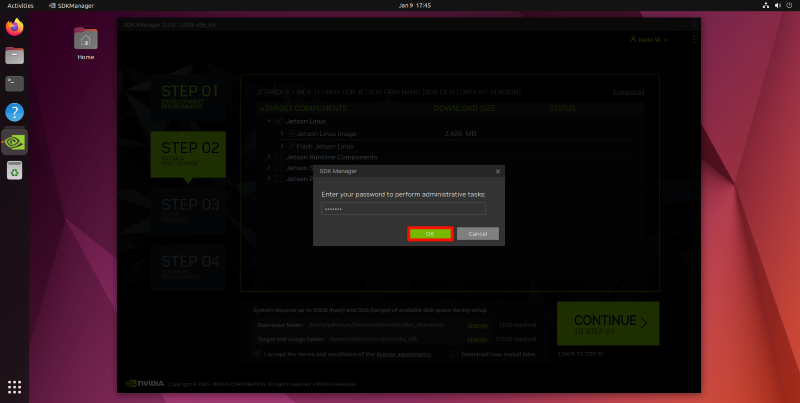Click OK in the password dialog
This screenshot has height=403, width=800.
[430, 233]
